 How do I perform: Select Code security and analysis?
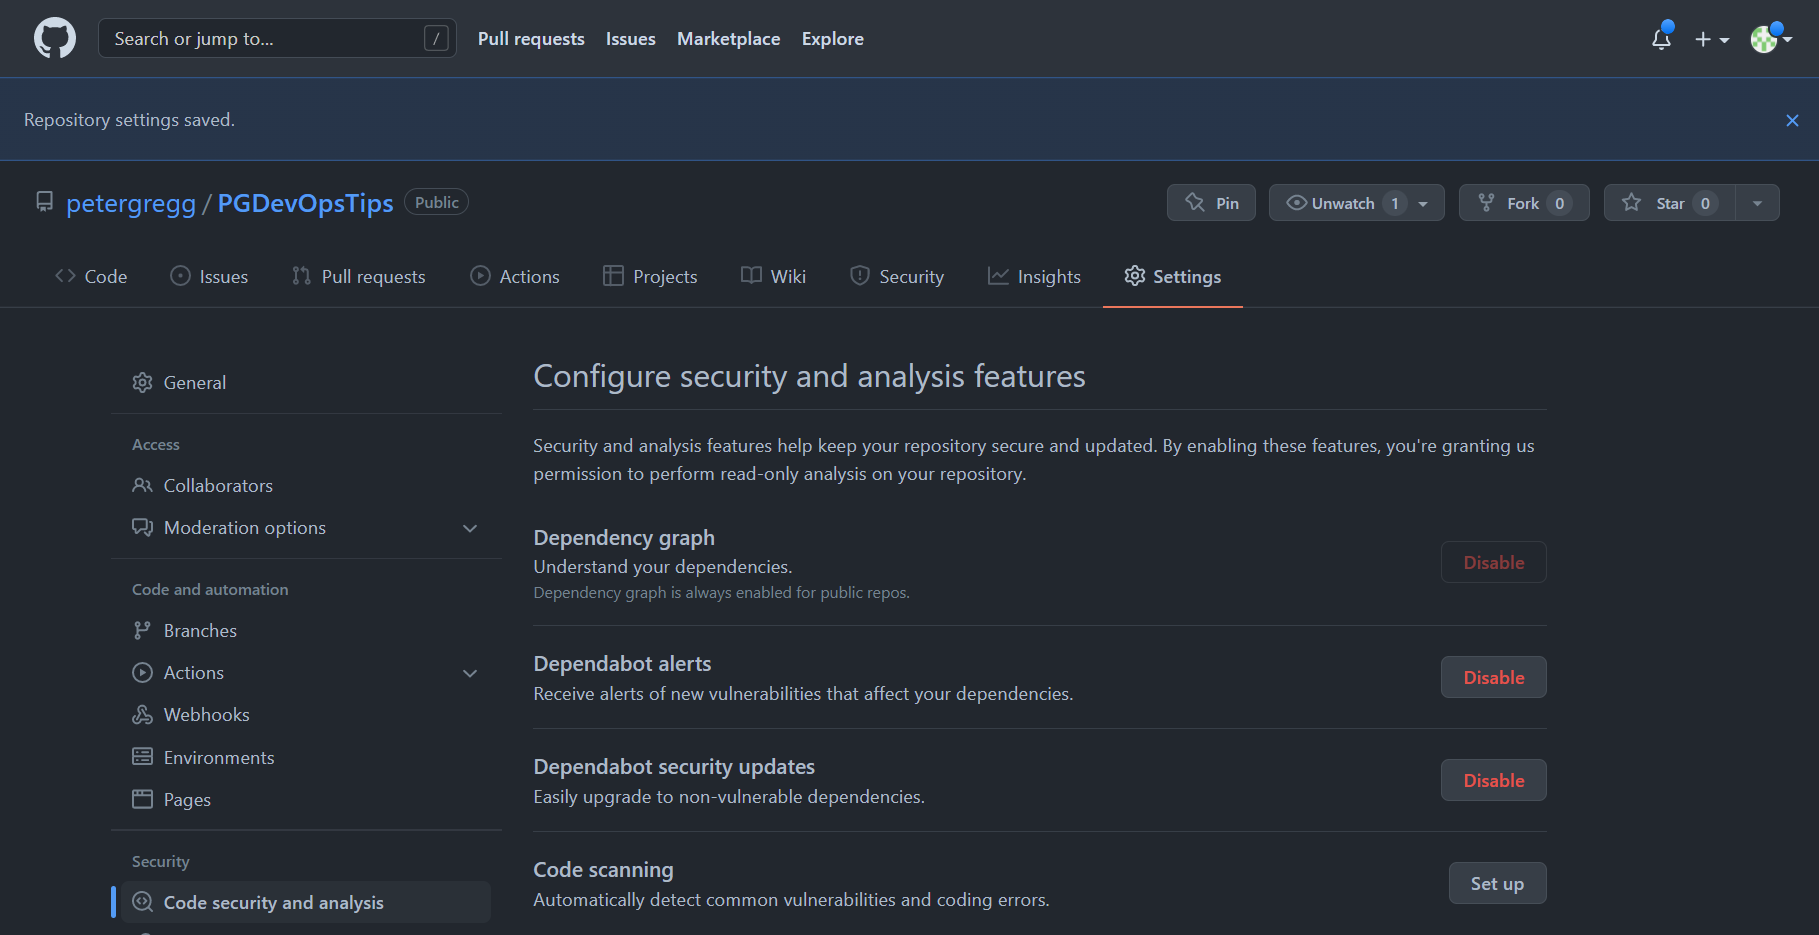(x=306, y=903)
